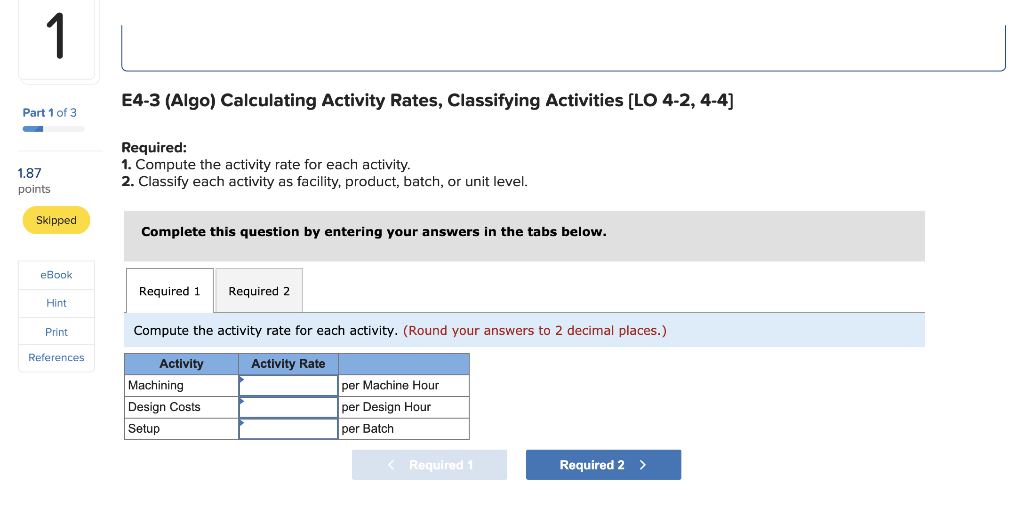The width and height of the screenshot is (1024, 507).
Task: Click the right chevron on Required 2 button
Action: (643, 465)
